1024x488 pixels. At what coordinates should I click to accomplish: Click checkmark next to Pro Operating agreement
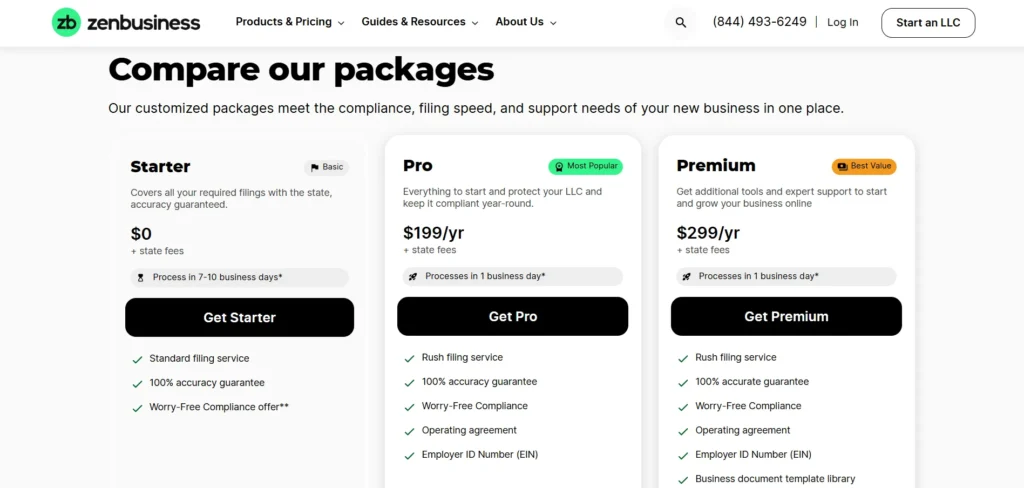pos(409,431)
